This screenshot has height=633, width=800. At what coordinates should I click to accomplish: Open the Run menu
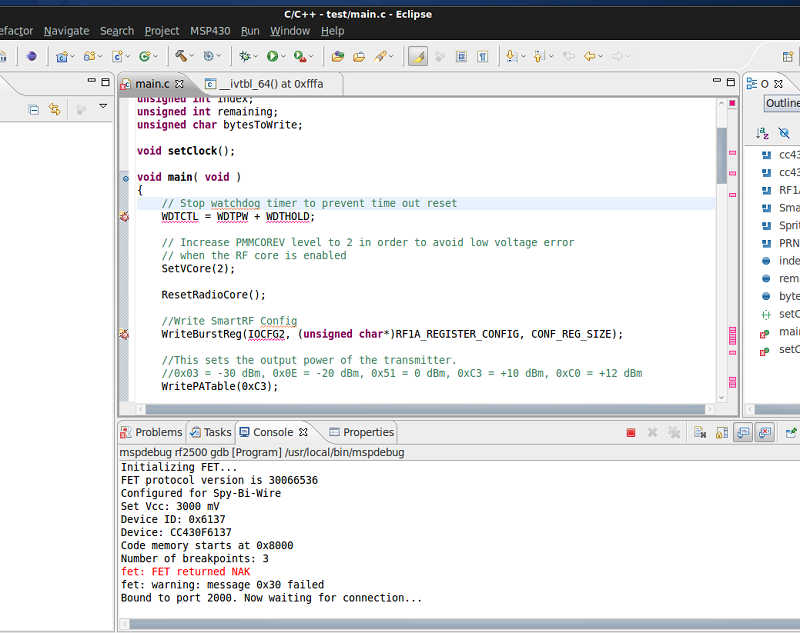pos(250,31)
